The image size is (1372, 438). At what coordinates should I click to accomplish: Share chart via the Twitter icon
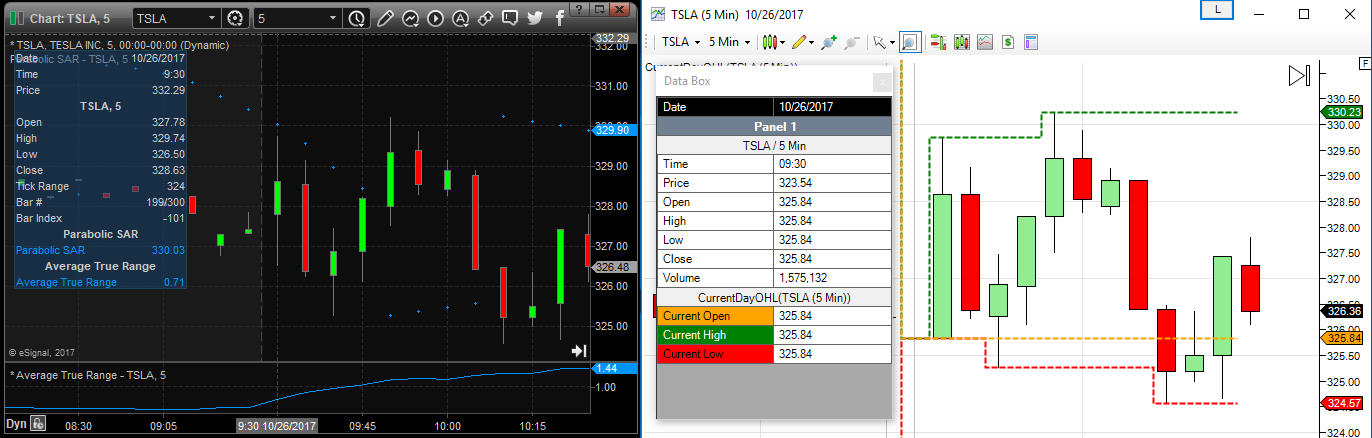point(534,18)
